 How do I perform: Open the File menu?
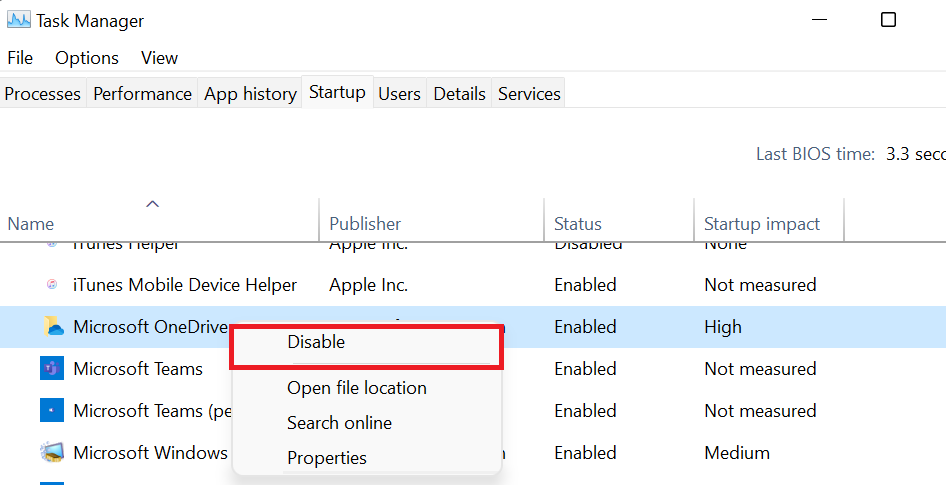(20, 58)
